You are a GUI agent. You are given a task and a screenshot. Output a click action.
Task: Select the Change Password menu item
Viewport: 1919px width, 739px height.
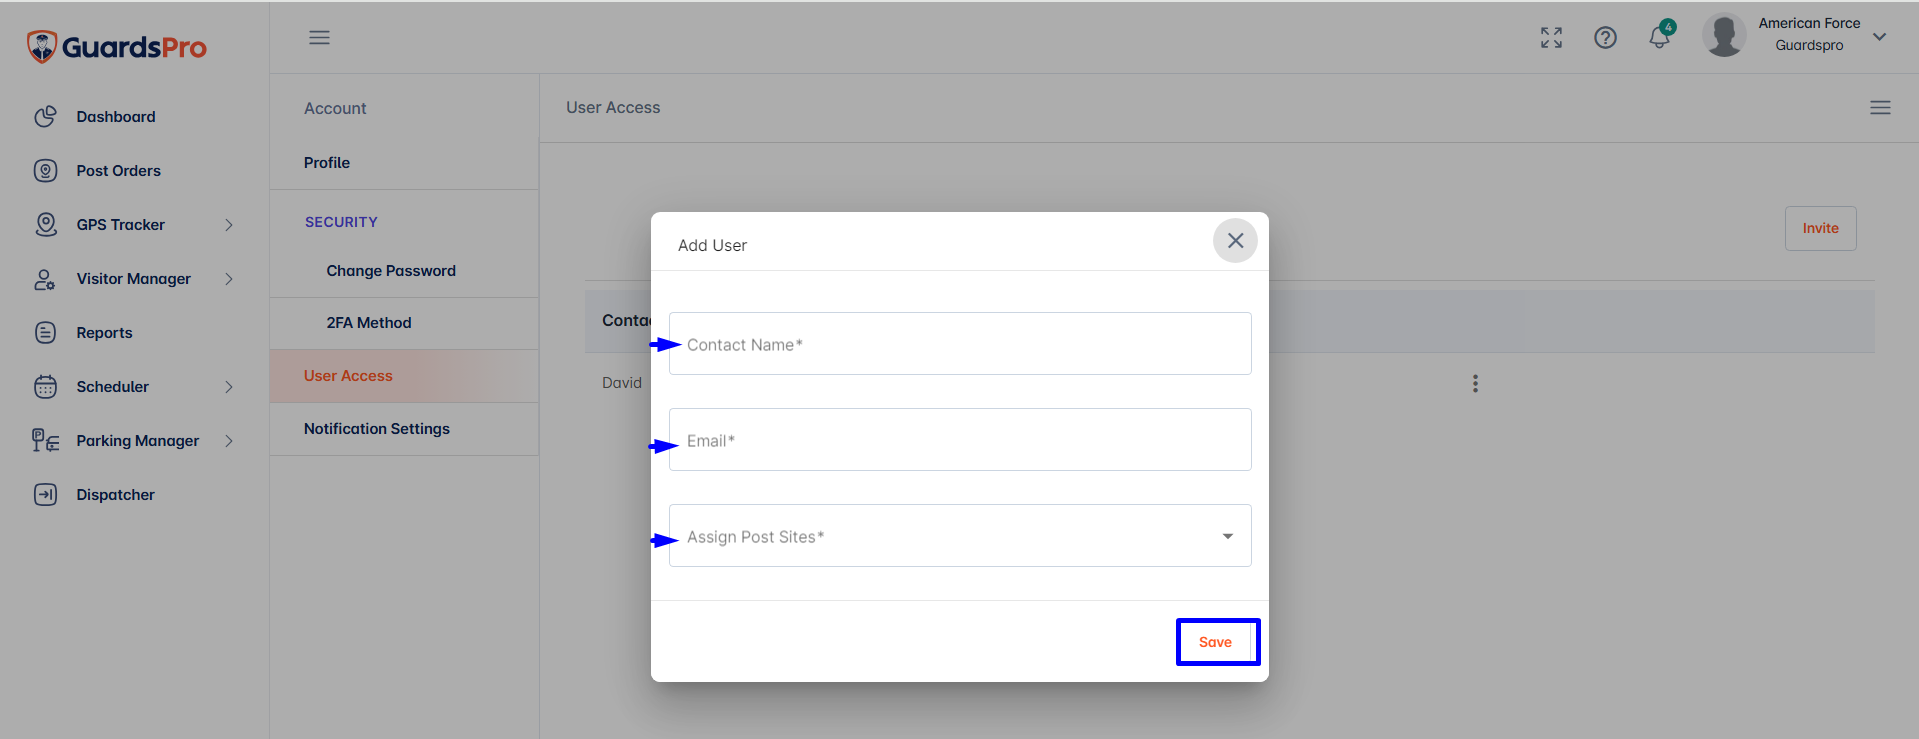391,271
